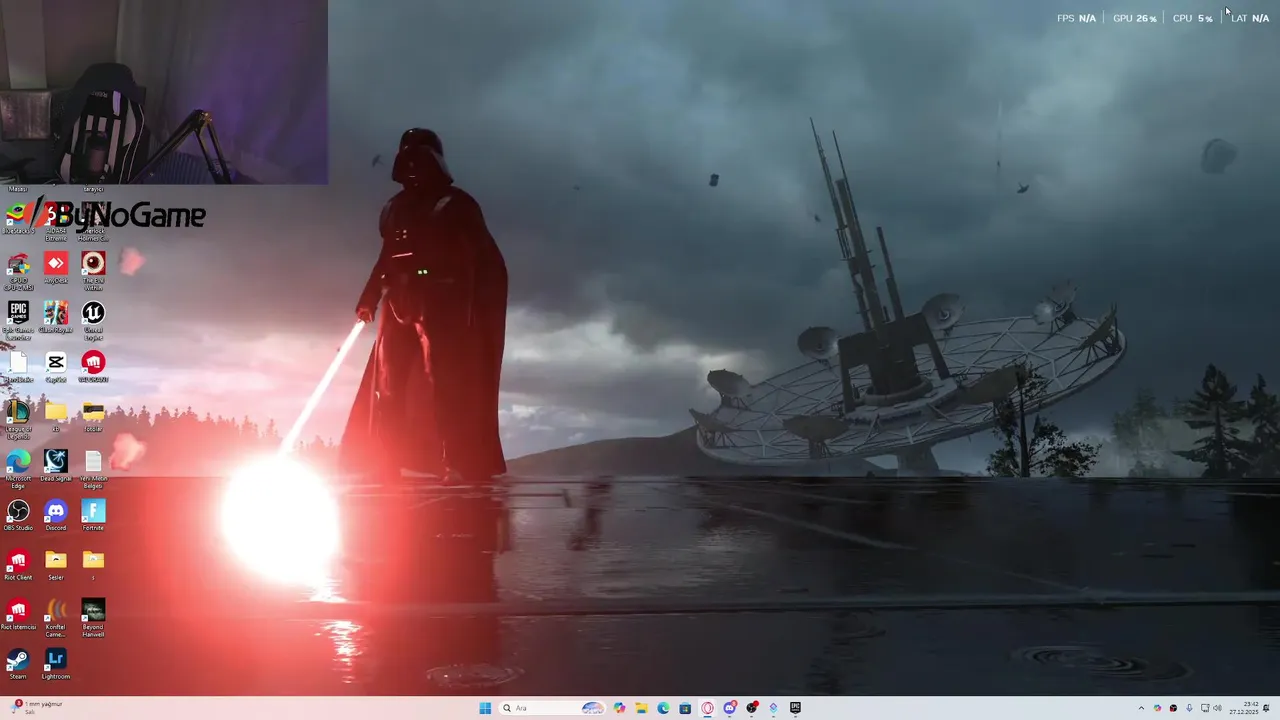Viewport: 1280px width, 720px height.
Task: Select the Konfitel Camera desktop shortcut
Action: pyautogui.click(x=56, y=617)
